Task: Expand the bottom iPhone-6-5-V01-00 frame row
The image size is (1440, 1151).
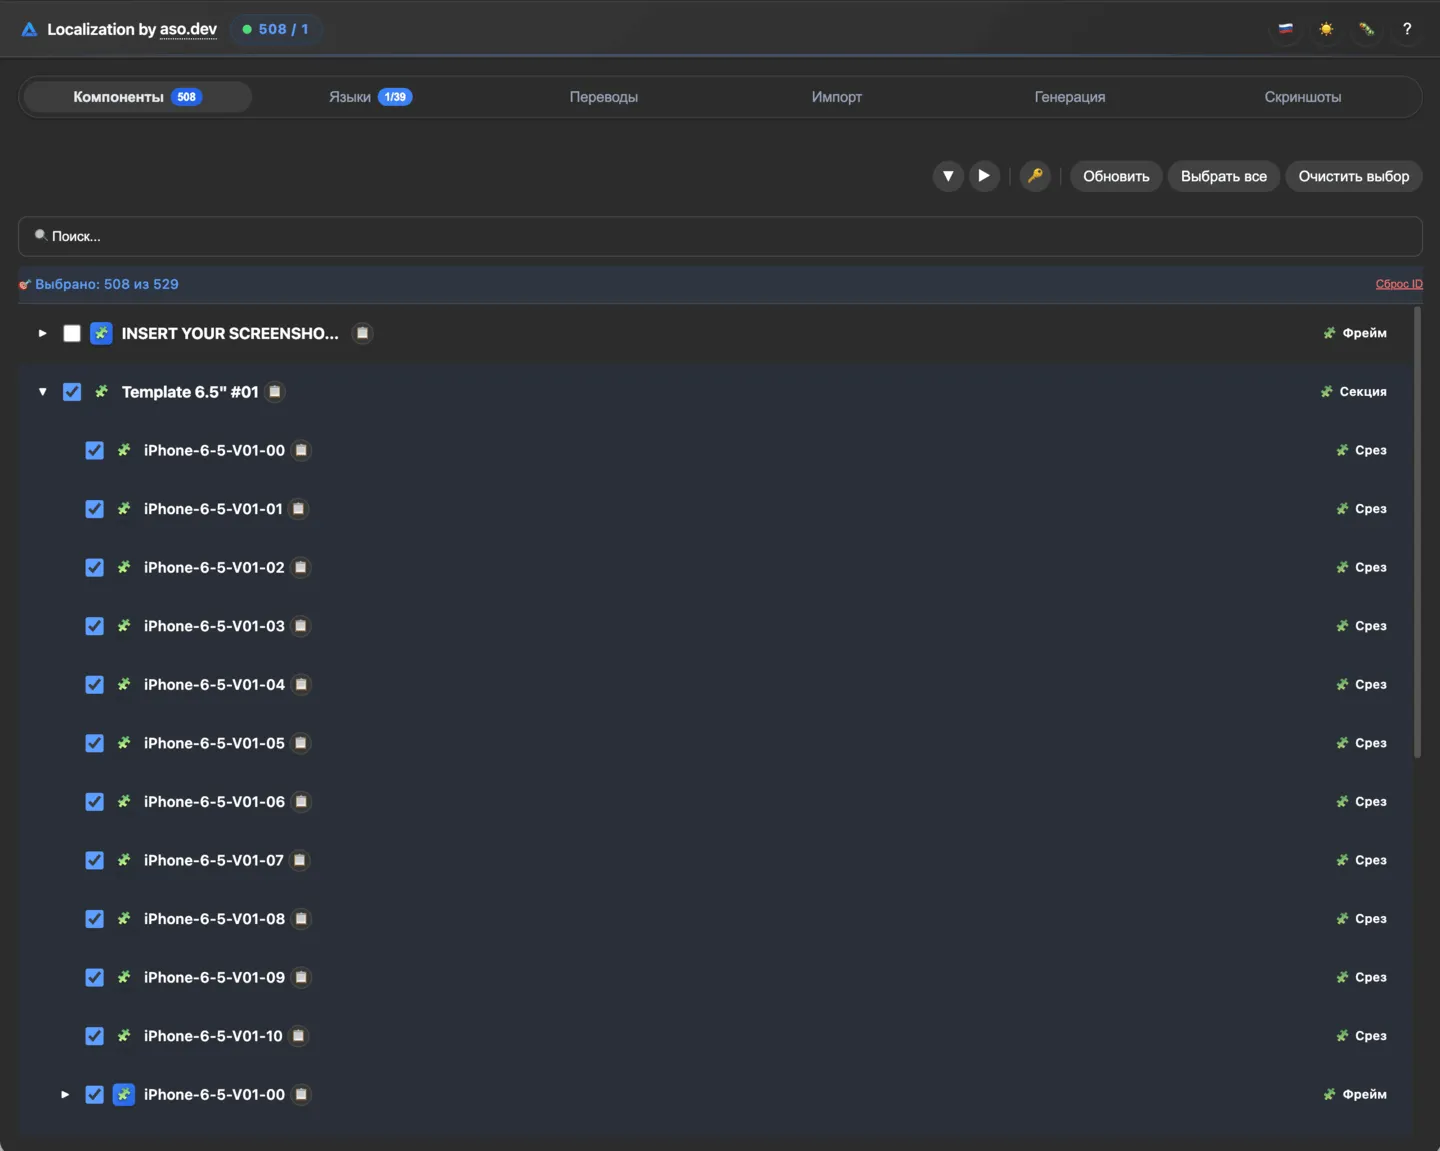Action: pyautogui.click(x=65, y=1095)
